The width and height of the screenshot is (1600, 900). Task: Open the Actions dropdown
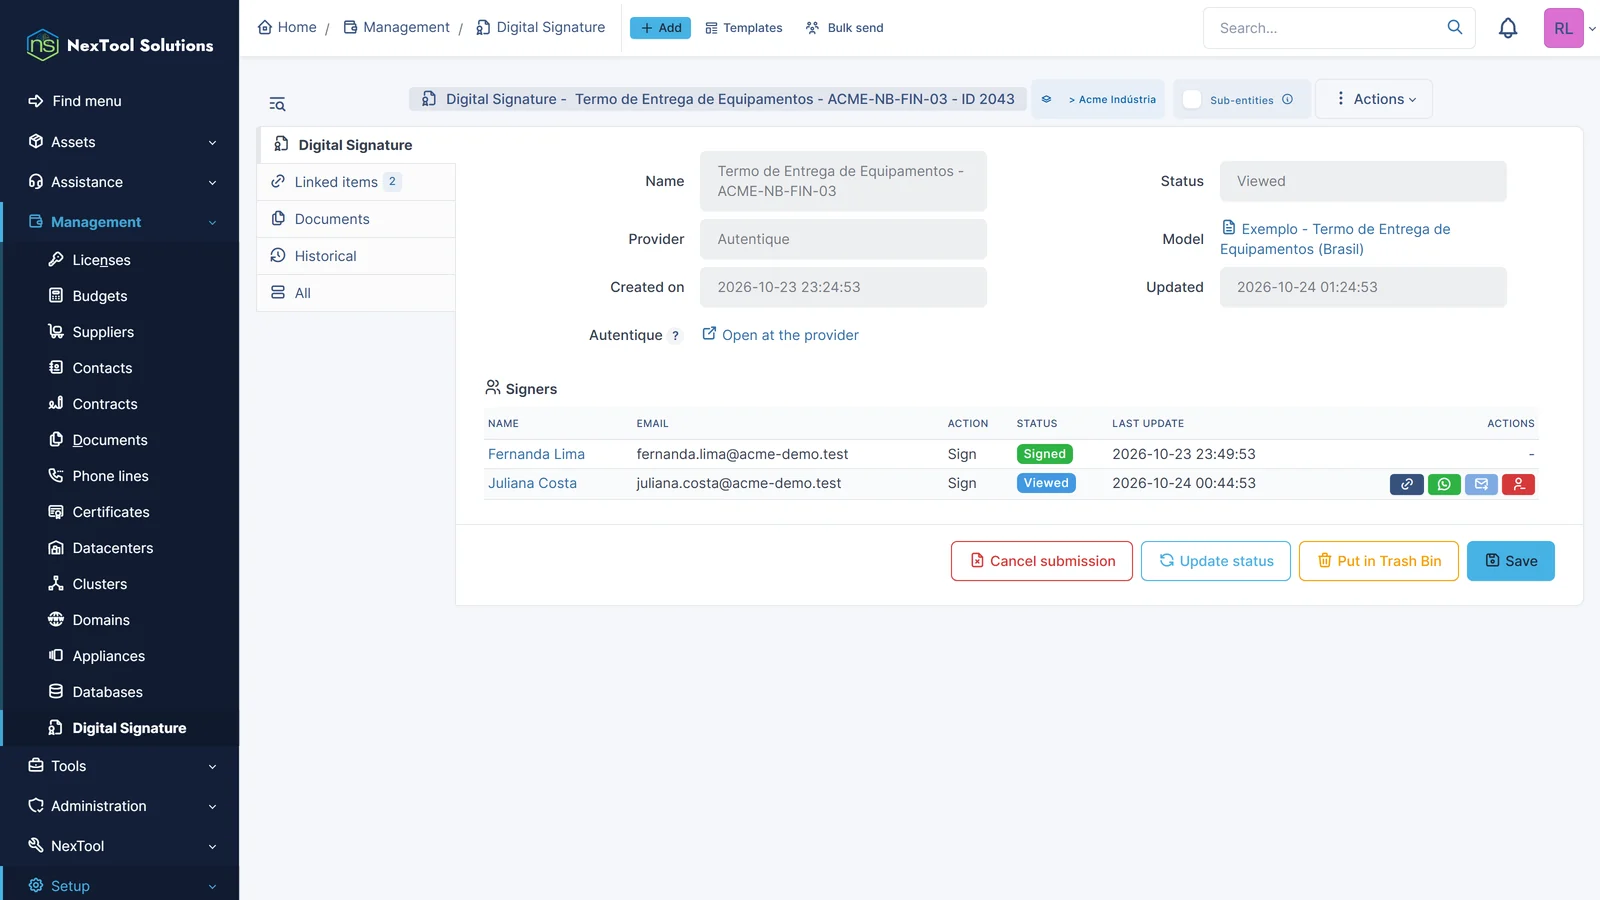(1374, 99)
